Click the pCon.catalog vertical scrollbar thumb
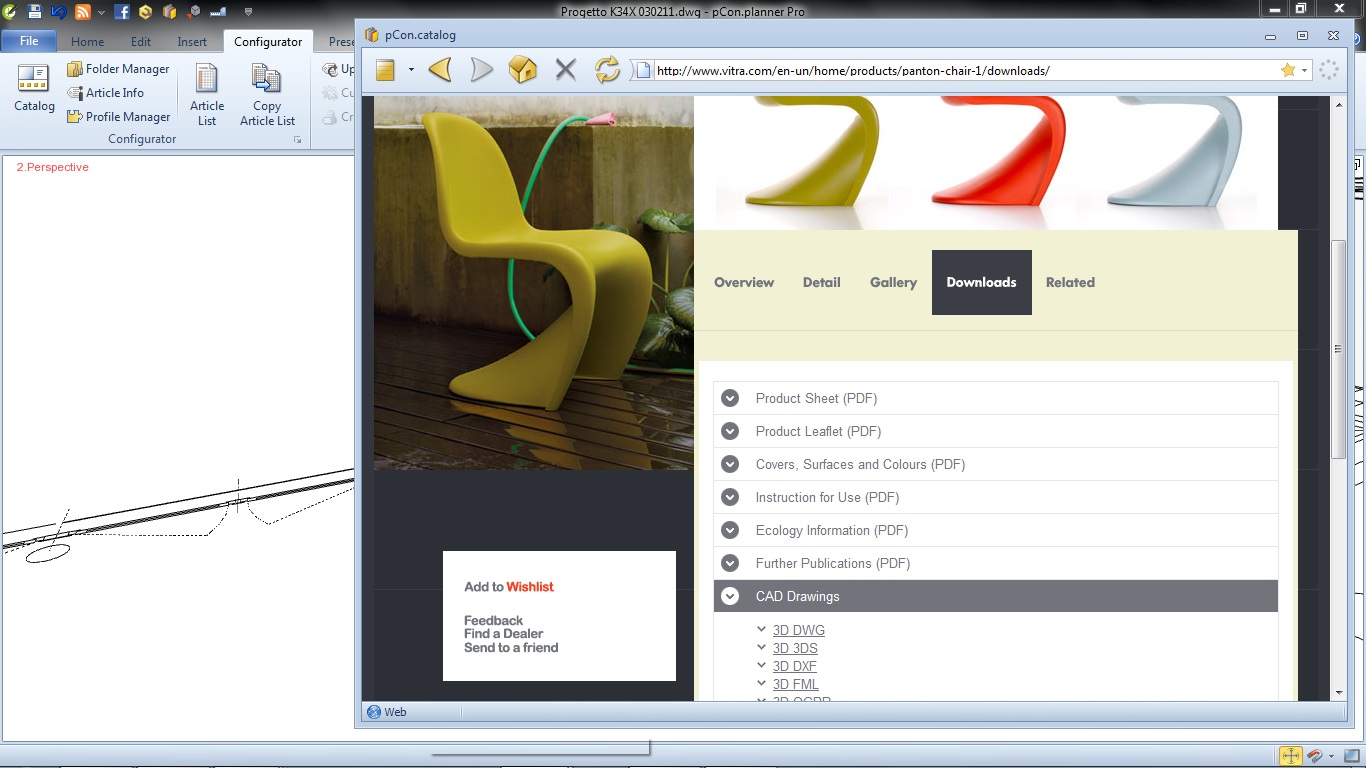 (1338, 349)
